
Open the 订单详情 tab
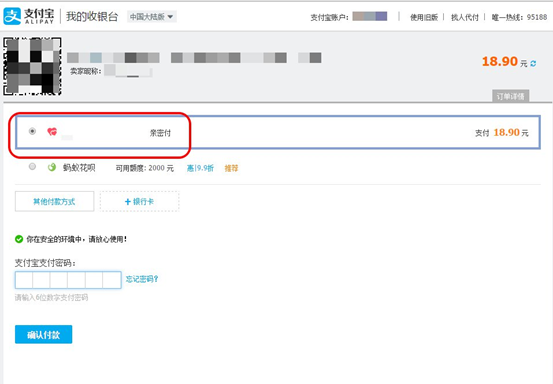tap(510, 96)
